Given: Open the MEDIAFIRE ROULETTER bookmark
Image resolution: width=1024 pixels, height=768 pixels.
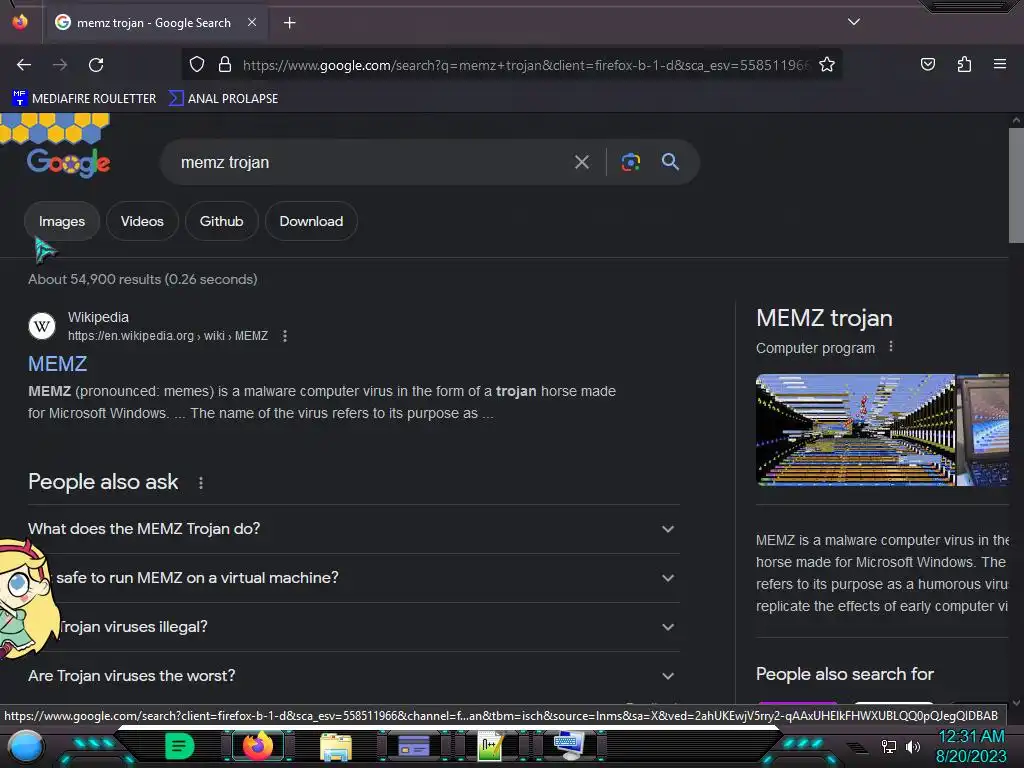Looking at the screenshot, I should (84, 99).
